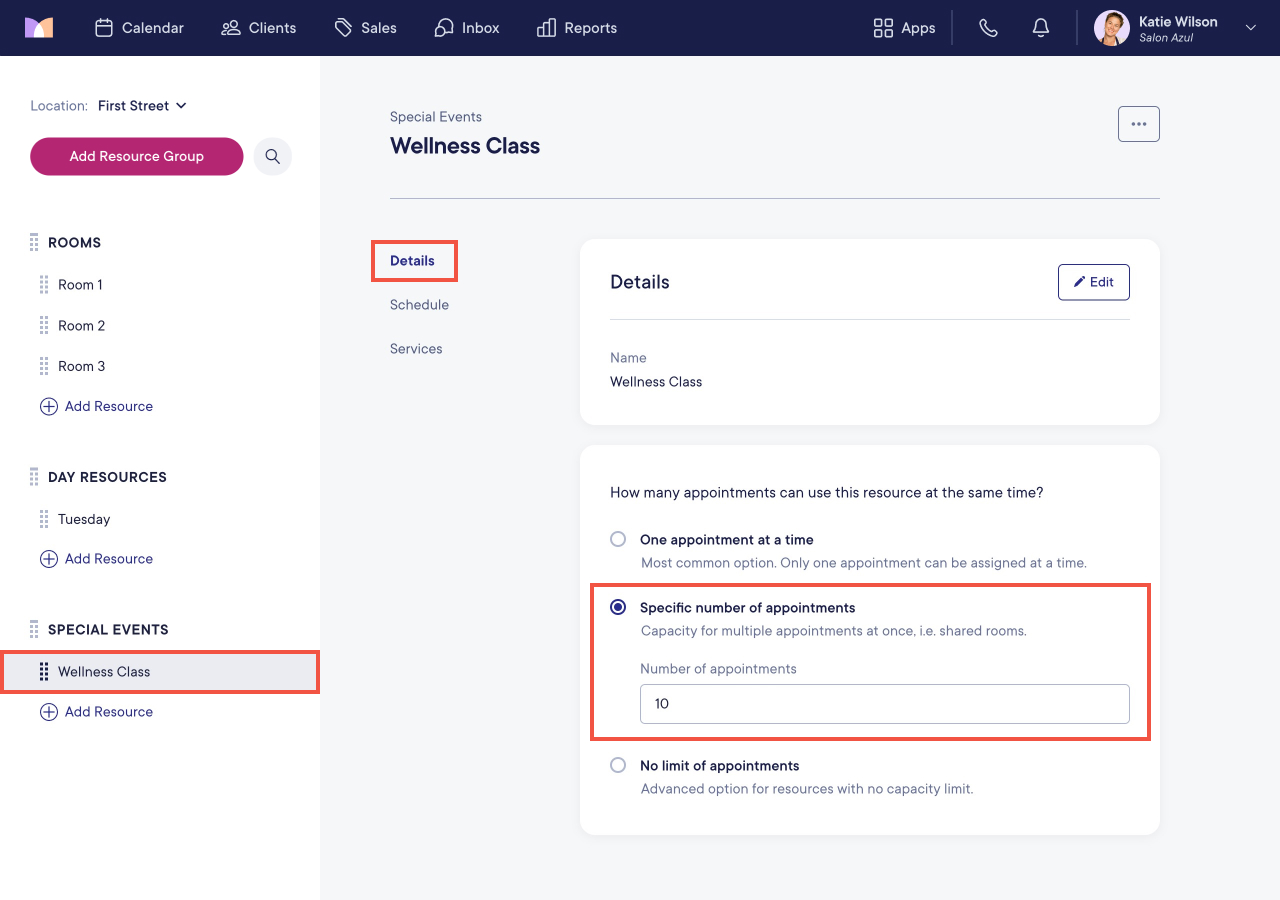Screen dimensions: 1280x900
Task: Open the Calendar menu item
Action: (139, 28)
